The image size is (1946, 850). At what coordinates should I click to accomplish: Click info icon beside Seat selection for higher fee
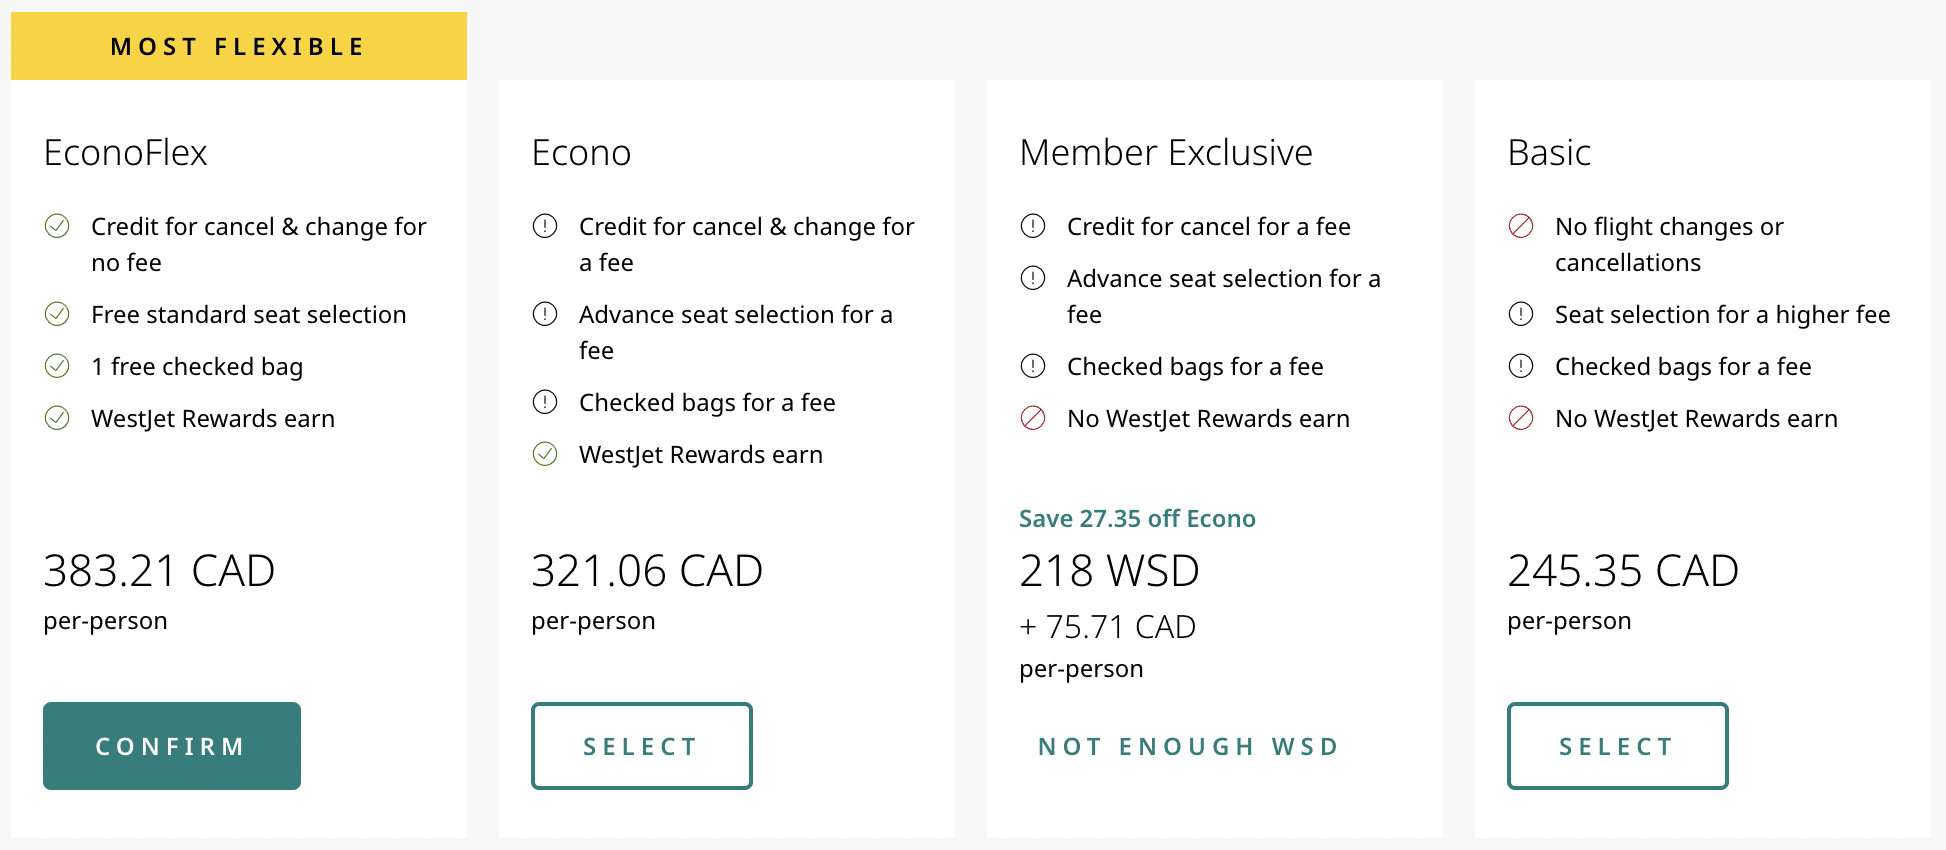pyautogui.click(x=1521, y=314)
